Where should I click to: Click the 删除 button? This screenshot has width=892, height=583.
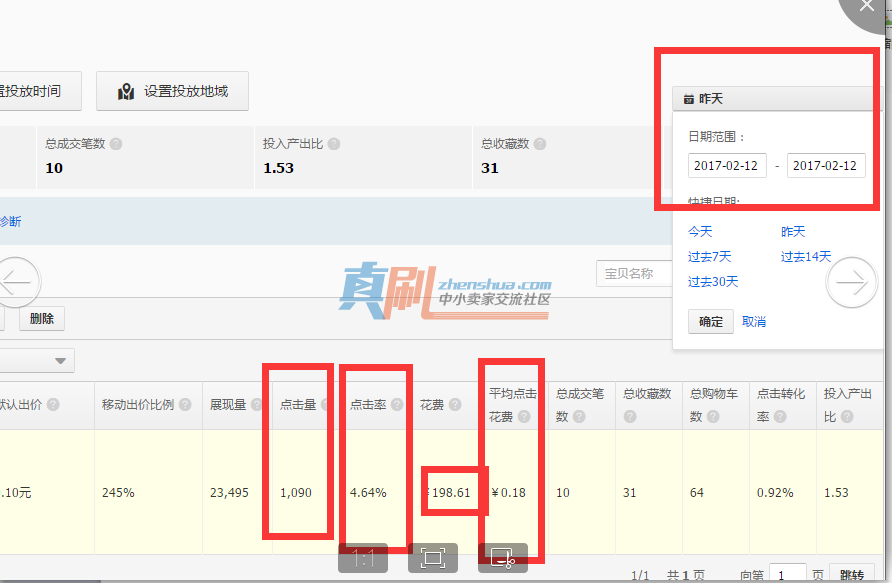point(42,319)
